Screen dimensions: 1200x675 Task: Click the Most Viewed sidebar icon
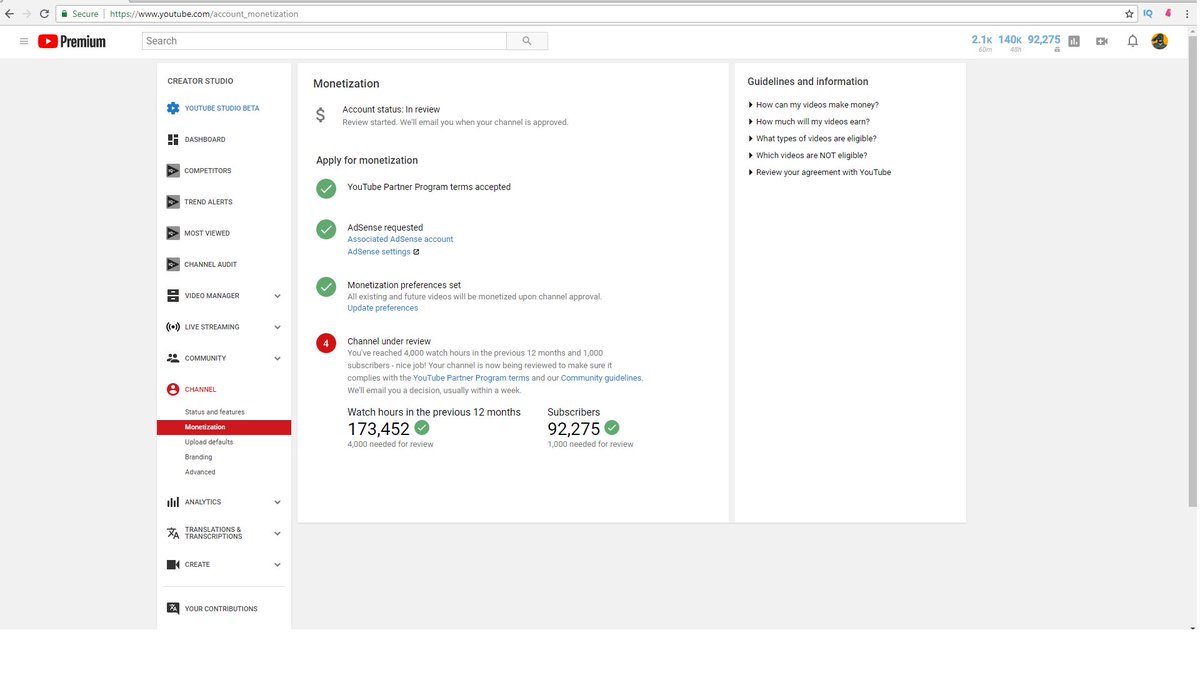(x=173, y=233)
